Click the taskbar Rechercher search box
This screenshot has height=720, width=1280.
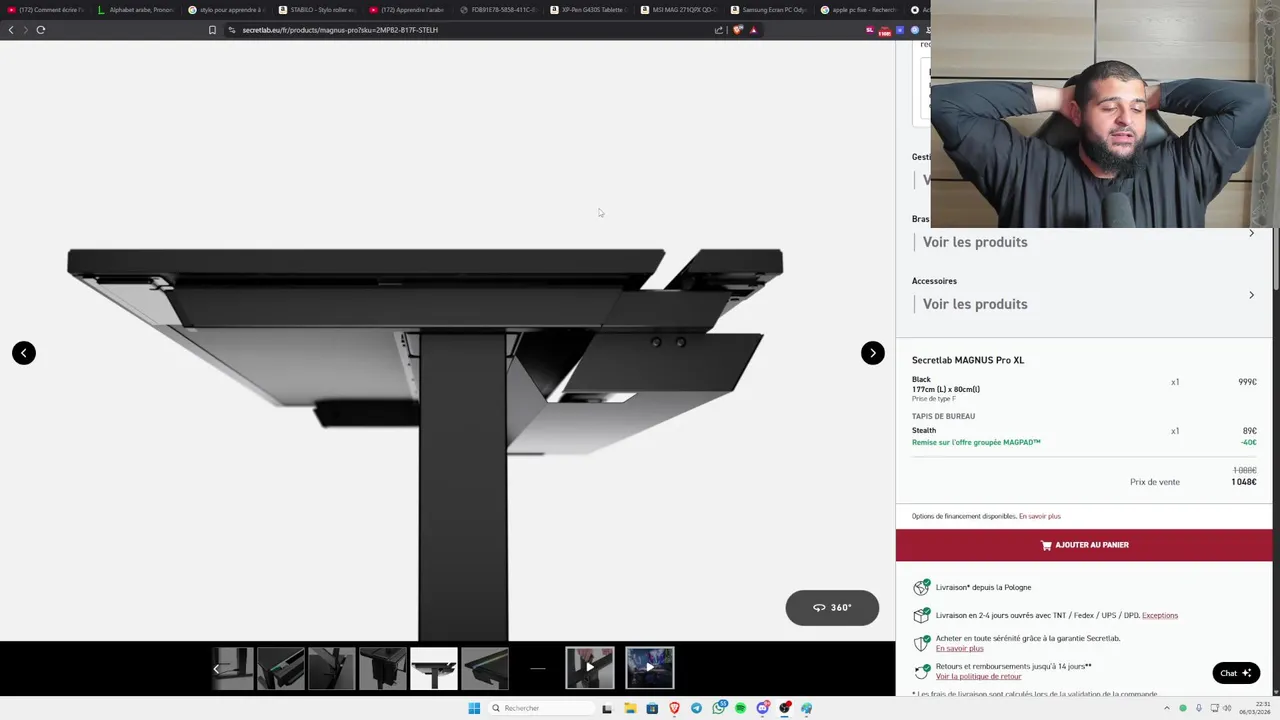click(x=541, y=708)
